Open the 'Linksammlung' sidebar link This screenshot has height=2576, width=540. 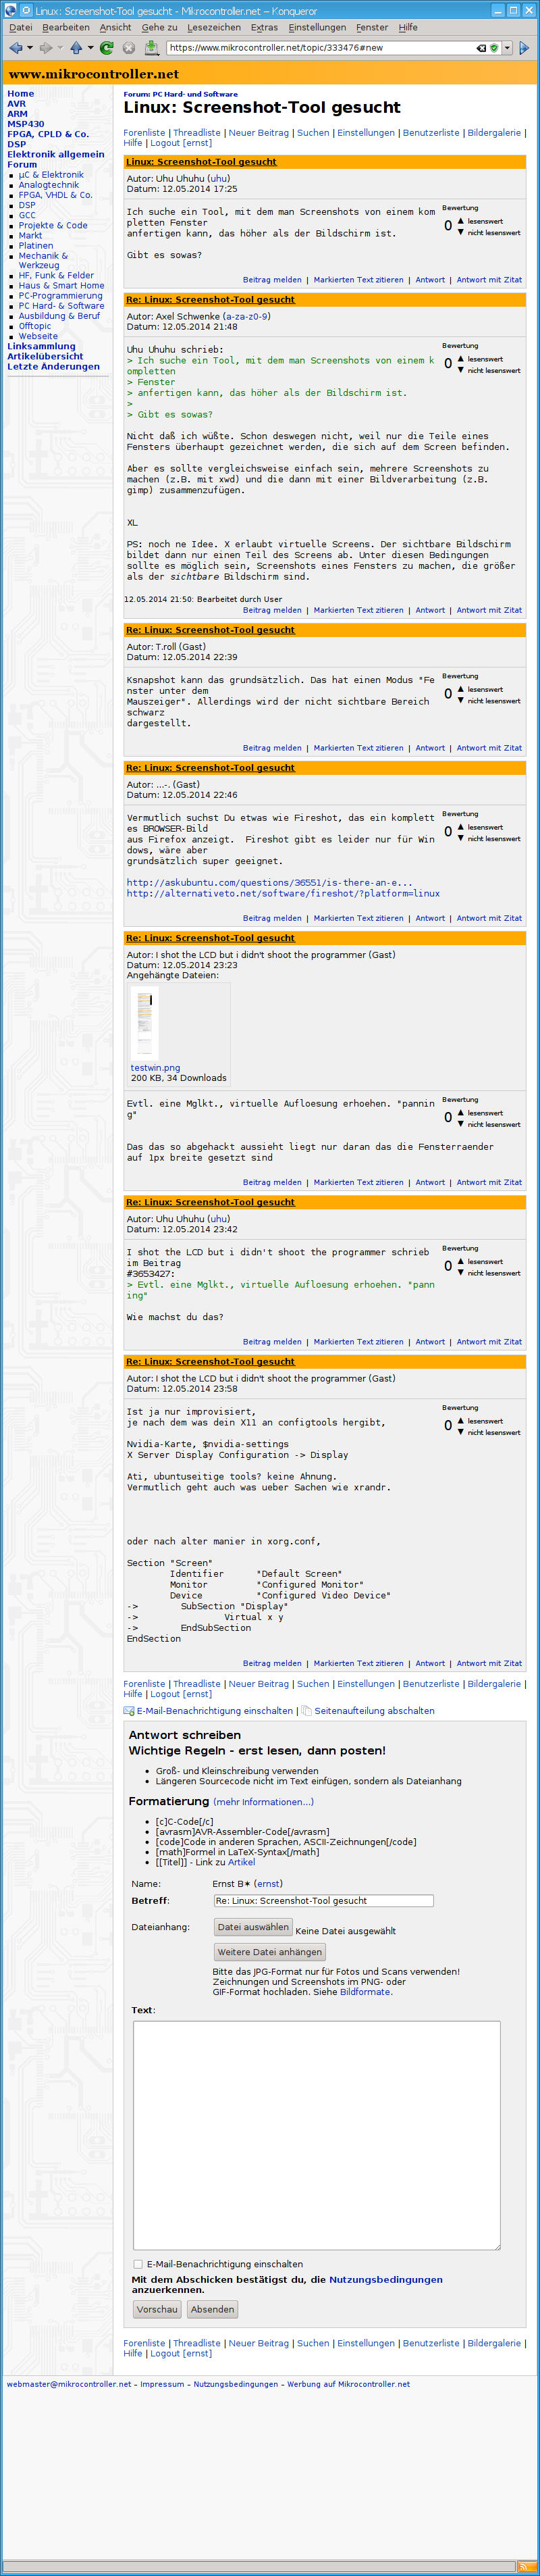(x=41, y=346)
